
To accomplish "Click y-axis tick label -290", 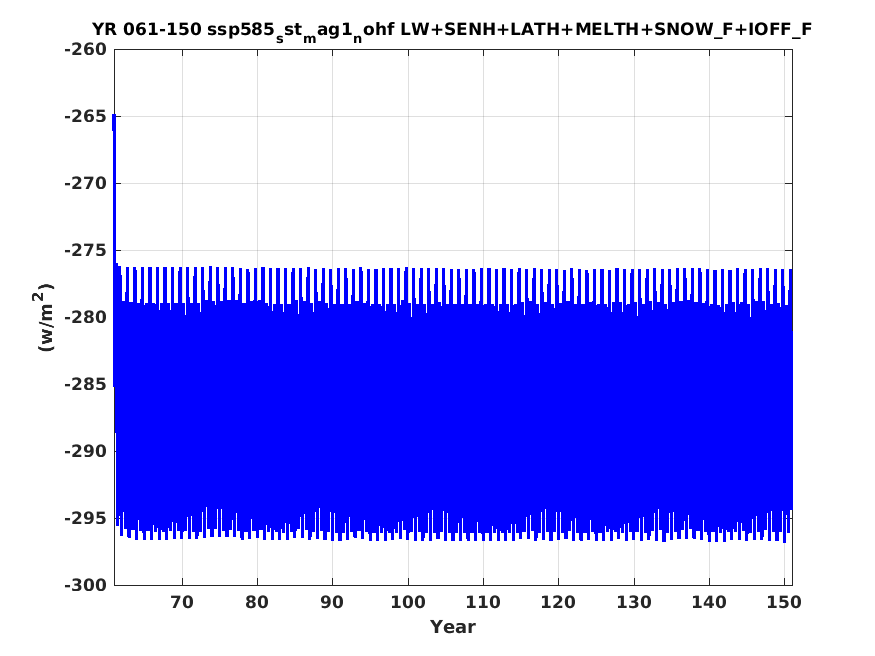I will point(85,451).
